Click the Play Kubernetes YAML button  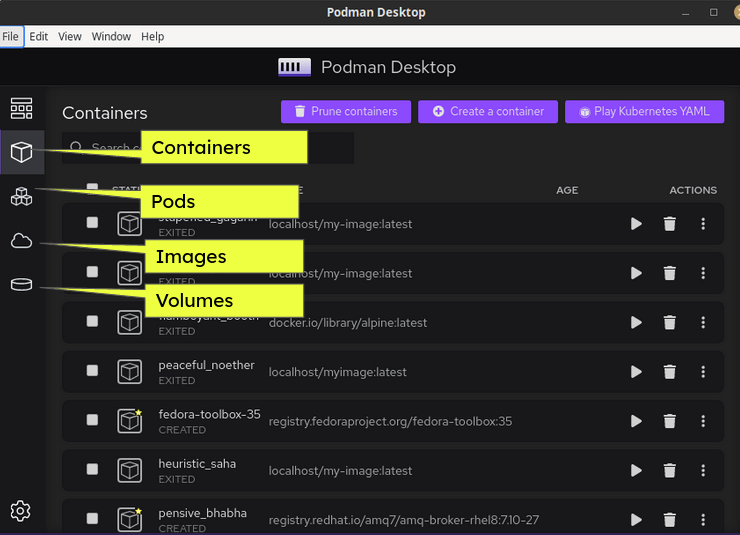[x=645, y=111]
